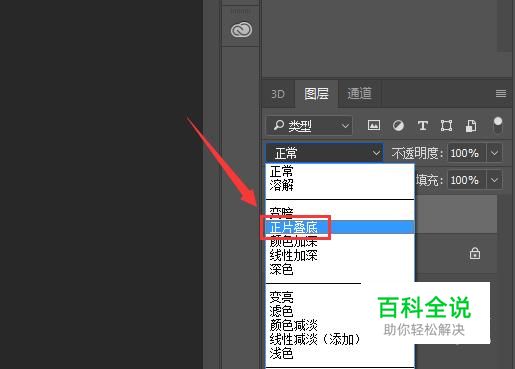Open the 类型 layer filter dropdown

tap(309, 126)
